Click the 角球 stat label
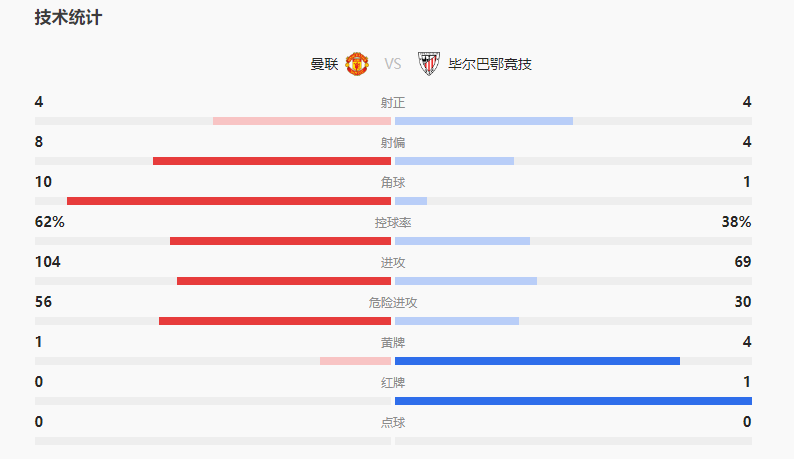The width and height of the screenshot is (794, 459). click(393, 183)
